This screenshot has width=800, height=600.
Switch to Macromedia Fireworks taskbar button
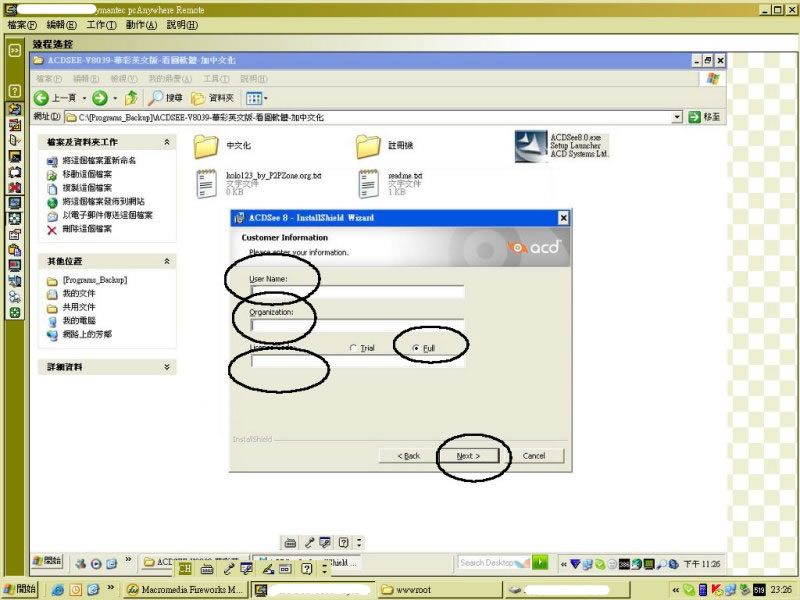[x=186, y=590]
